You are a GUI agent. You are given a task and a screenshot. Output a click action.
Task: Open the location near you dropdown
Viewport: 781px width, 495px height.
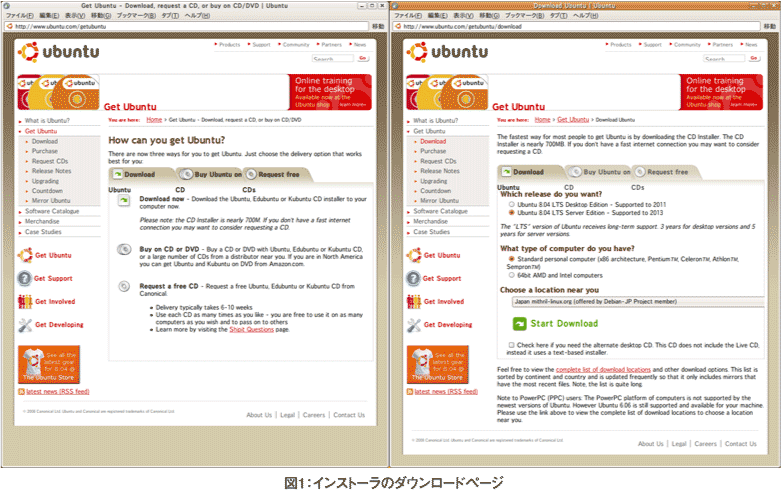(638, 302)
